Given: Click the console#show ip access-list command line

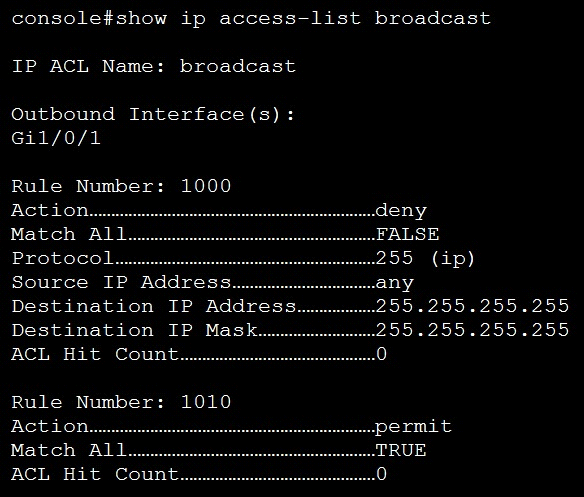Looking at the screenshot, I should (251, 18).
